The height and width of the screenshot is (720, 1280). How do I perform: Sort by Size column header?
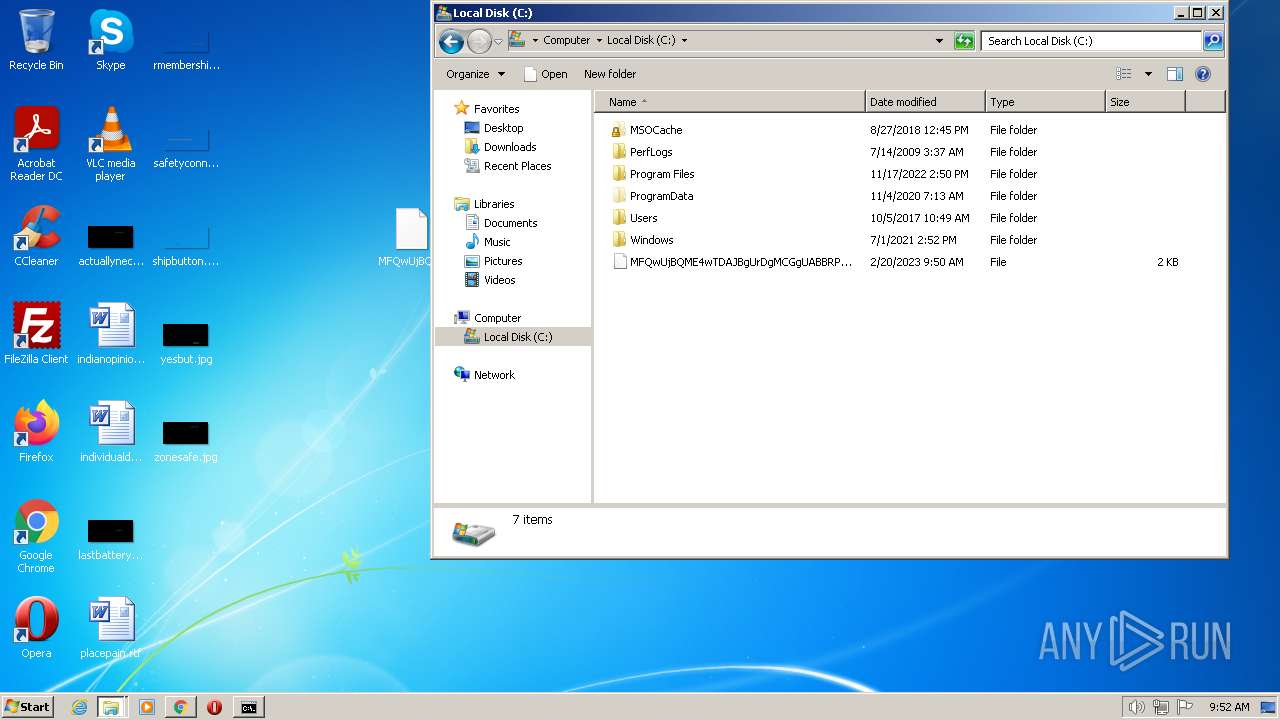[x=1145, y=102]
